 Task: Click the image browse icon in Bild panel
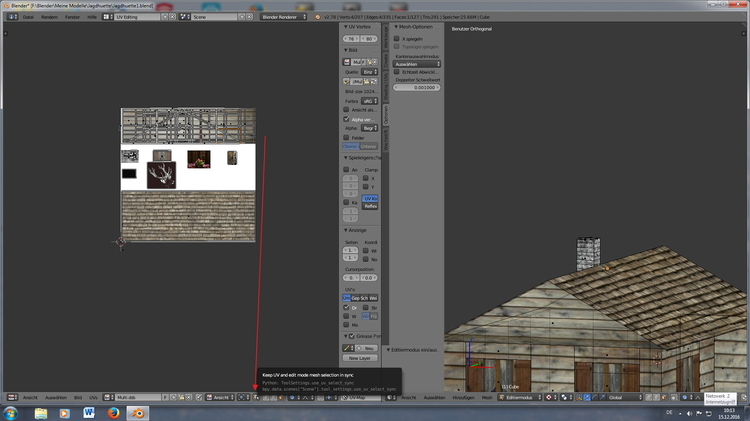(x=346, y=62)
